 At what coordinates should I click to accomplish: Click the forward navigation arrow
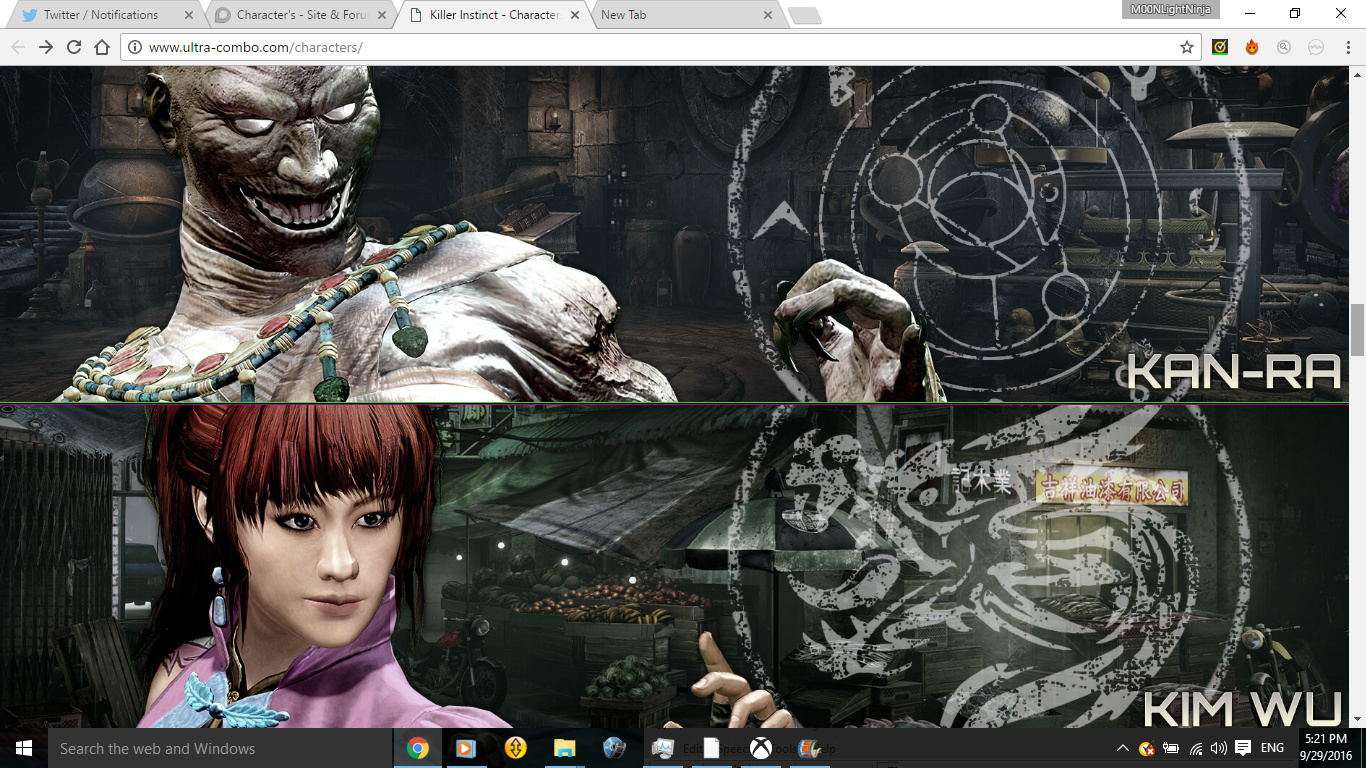pyautogui.click(x=46, y=47)
